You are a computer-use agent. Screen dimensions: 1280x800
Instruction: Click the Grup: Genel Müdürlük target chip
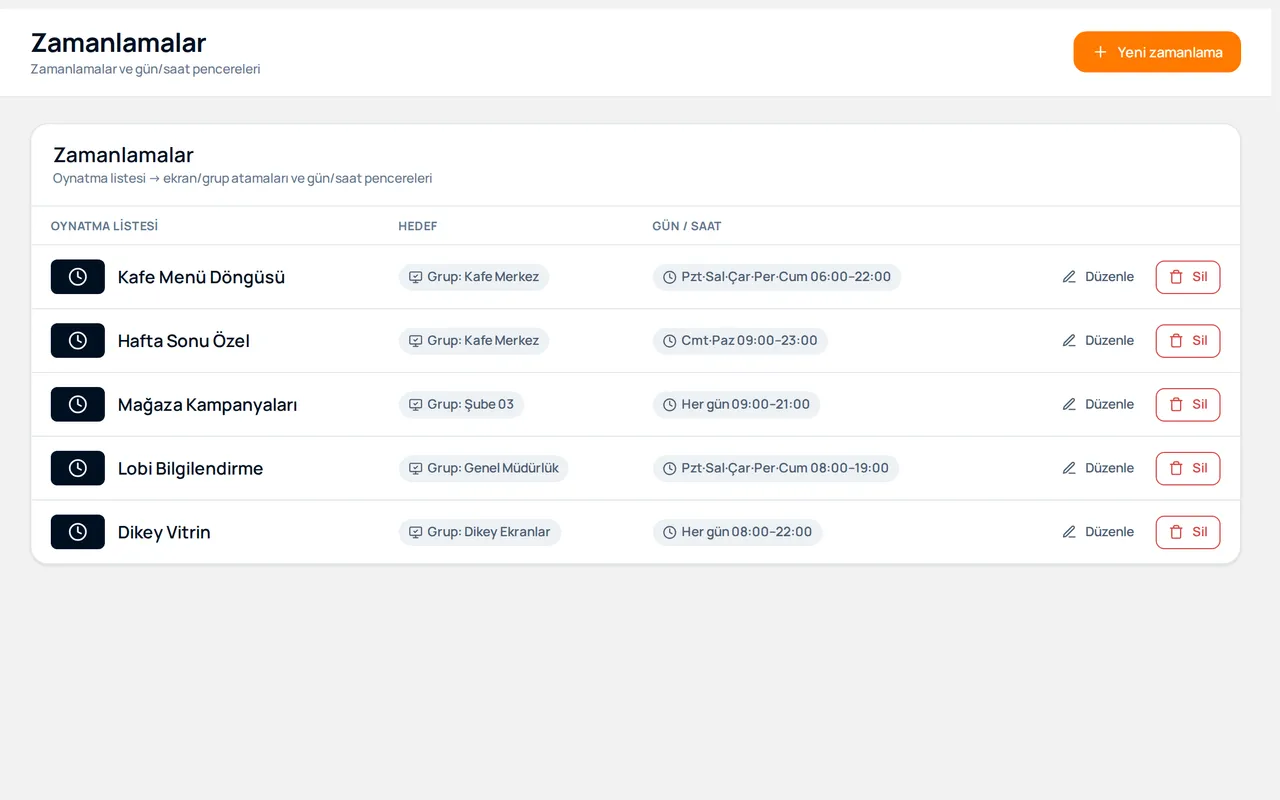(483, 468)
